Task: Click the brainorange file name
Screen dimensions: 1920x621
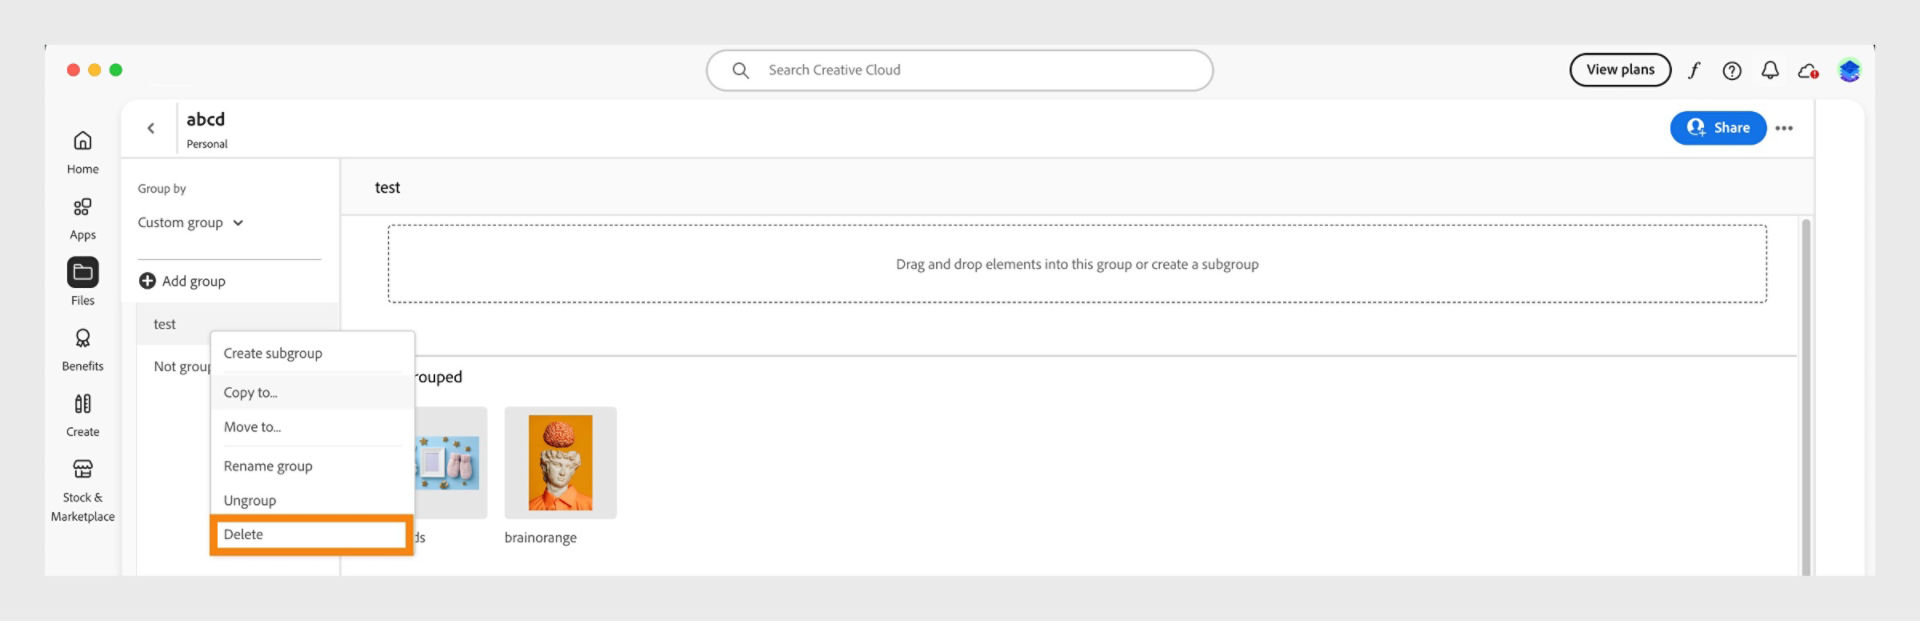Action: 540,538
